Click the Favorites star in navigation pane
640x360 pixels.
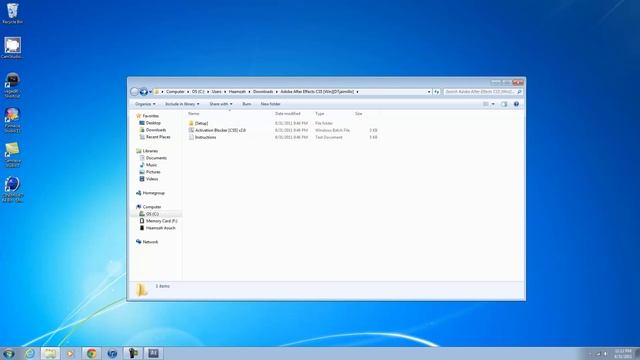point(138,116)
